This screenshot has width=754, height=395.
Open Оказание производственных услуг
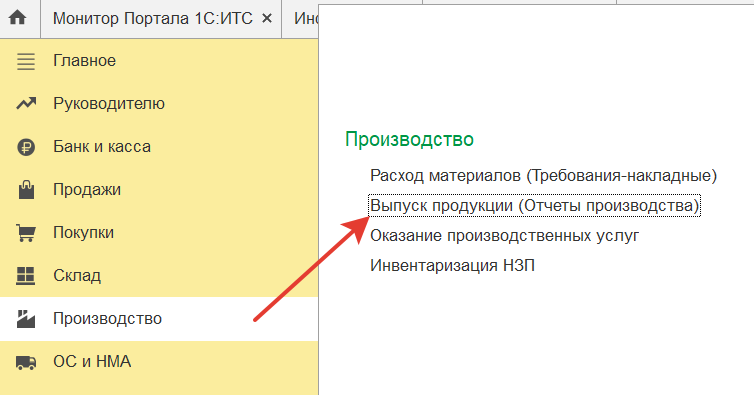tap(504, 236)
